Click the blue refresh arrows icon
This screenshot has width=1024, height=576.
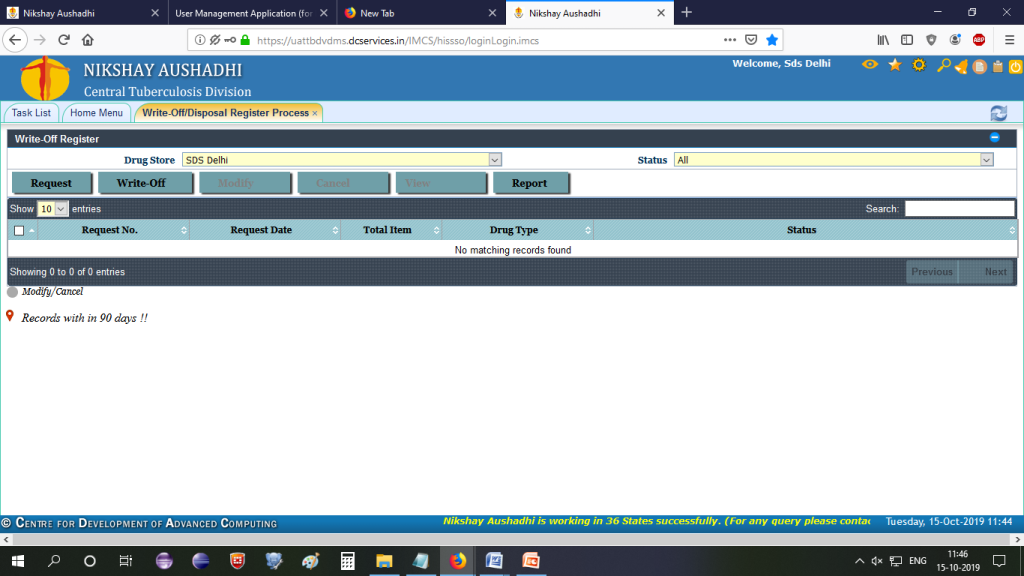tap(999, 113)
